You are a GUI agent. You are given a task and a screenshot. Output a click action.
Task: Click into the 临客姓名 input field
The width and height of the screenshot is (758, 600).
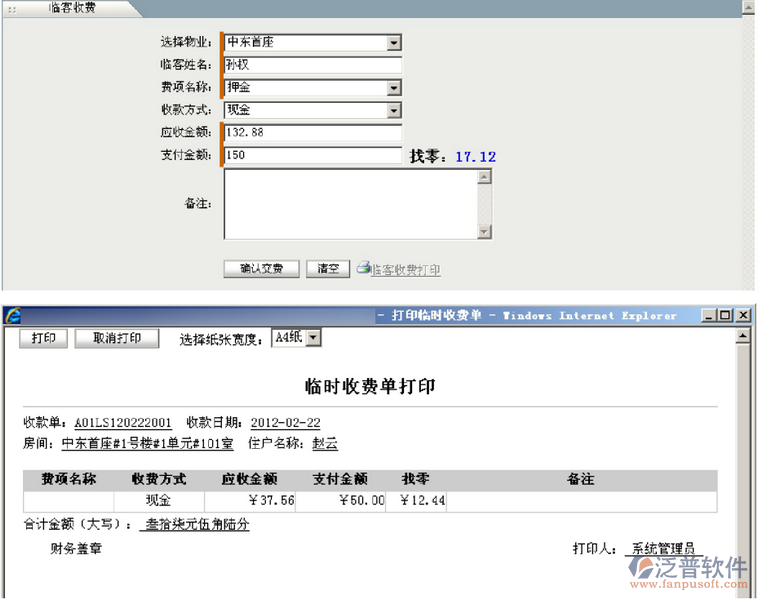click(311, 65)
